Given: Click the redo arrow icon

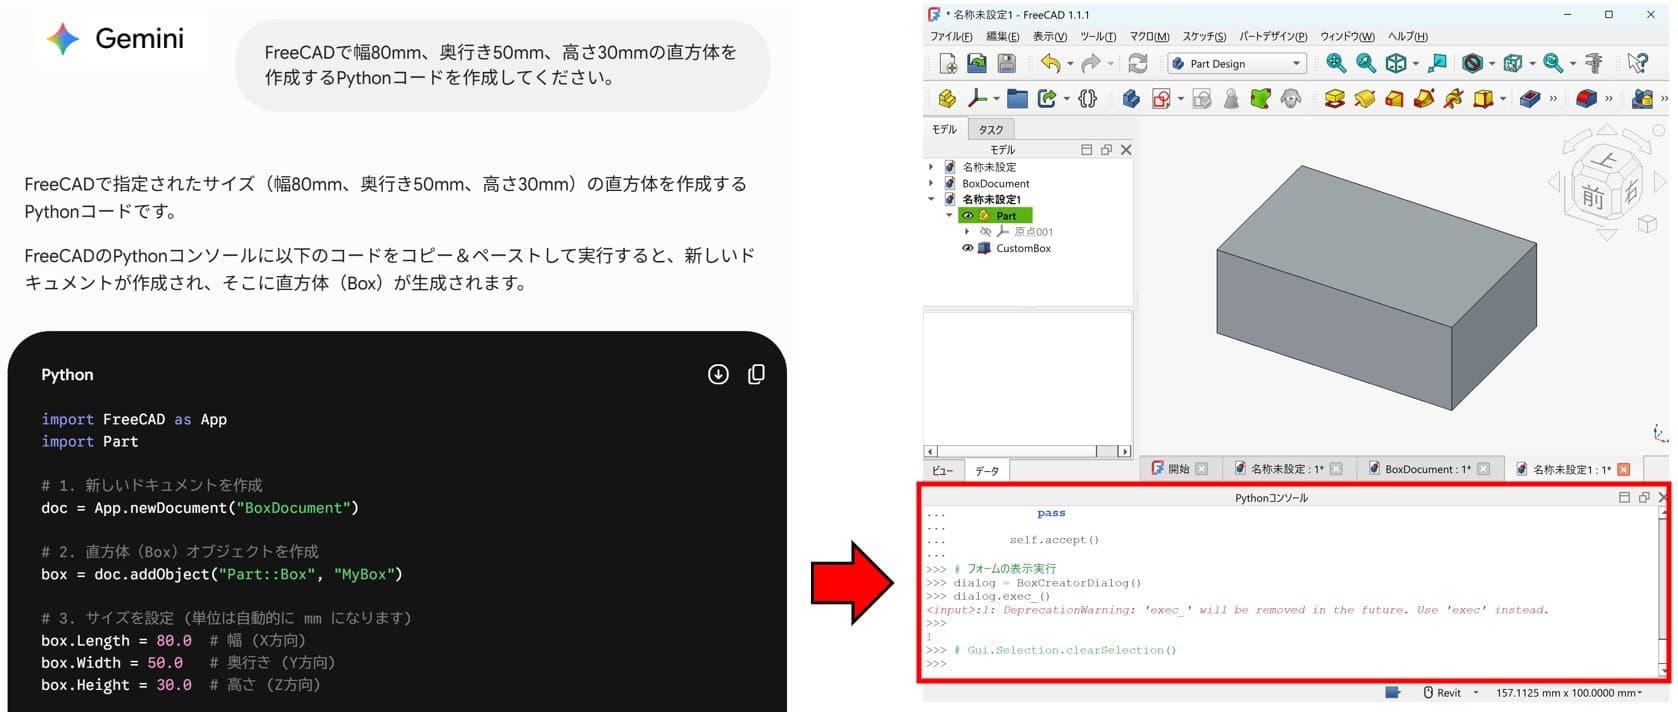Looking at the screenshot, I should (x=1091, y=64).
